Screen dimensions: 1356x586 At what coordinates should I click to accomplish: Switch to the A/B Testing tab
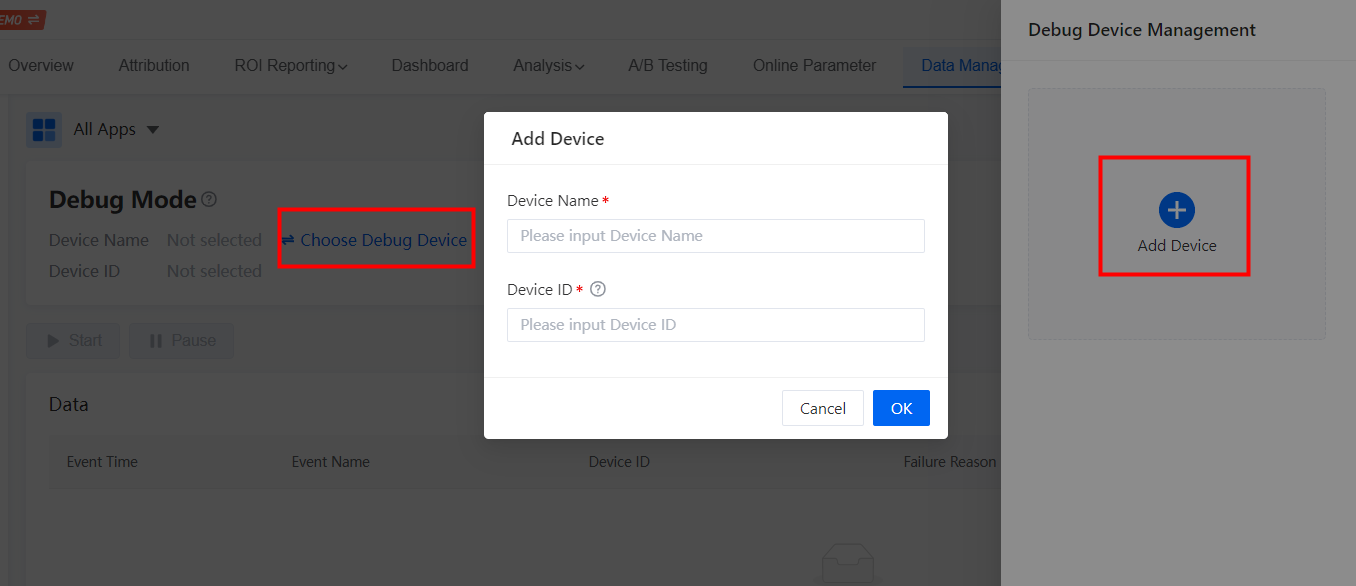[668, 65]
